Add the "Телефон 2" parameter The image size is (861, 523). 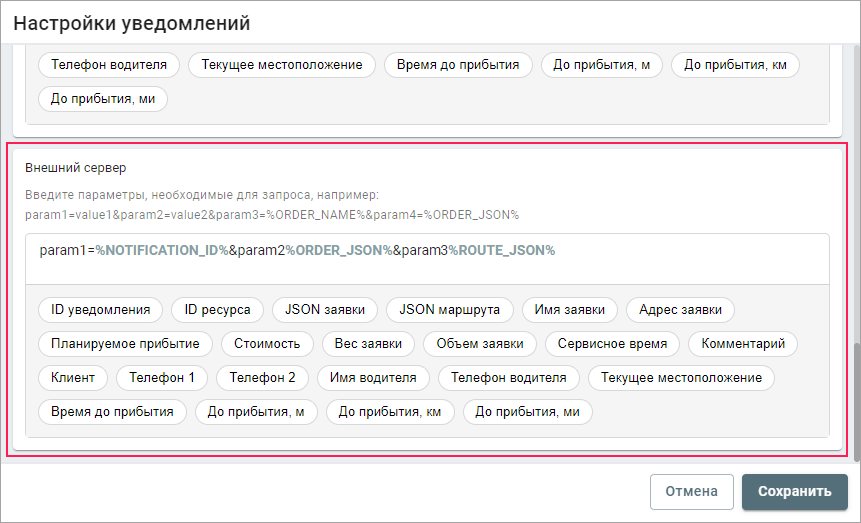pyautogui.click(x=263, y=378)
